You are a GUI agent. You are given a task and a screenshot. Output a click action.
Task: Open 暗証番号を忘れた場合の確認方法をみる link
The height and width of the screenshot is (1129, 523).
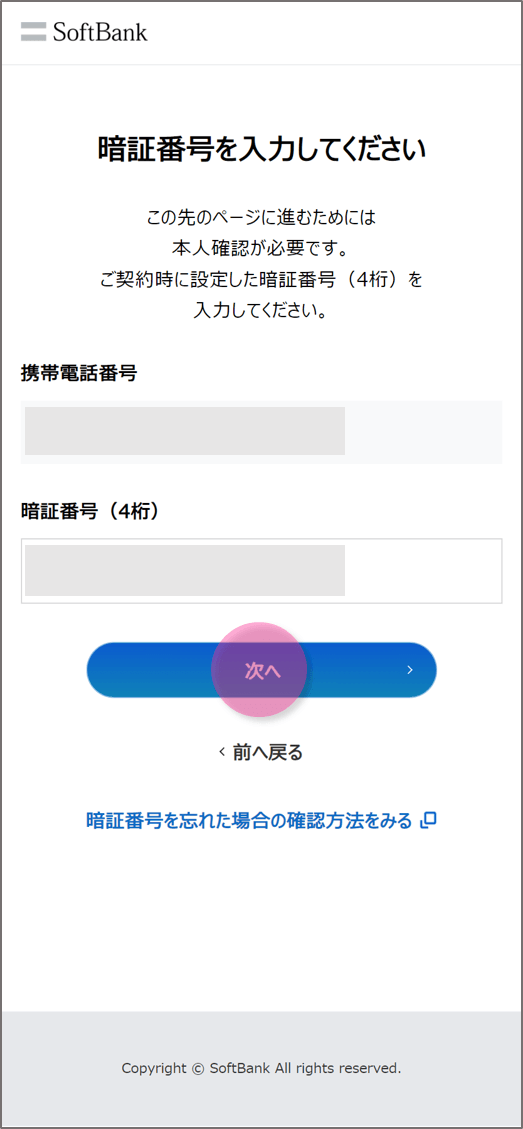tap(249, 820)
